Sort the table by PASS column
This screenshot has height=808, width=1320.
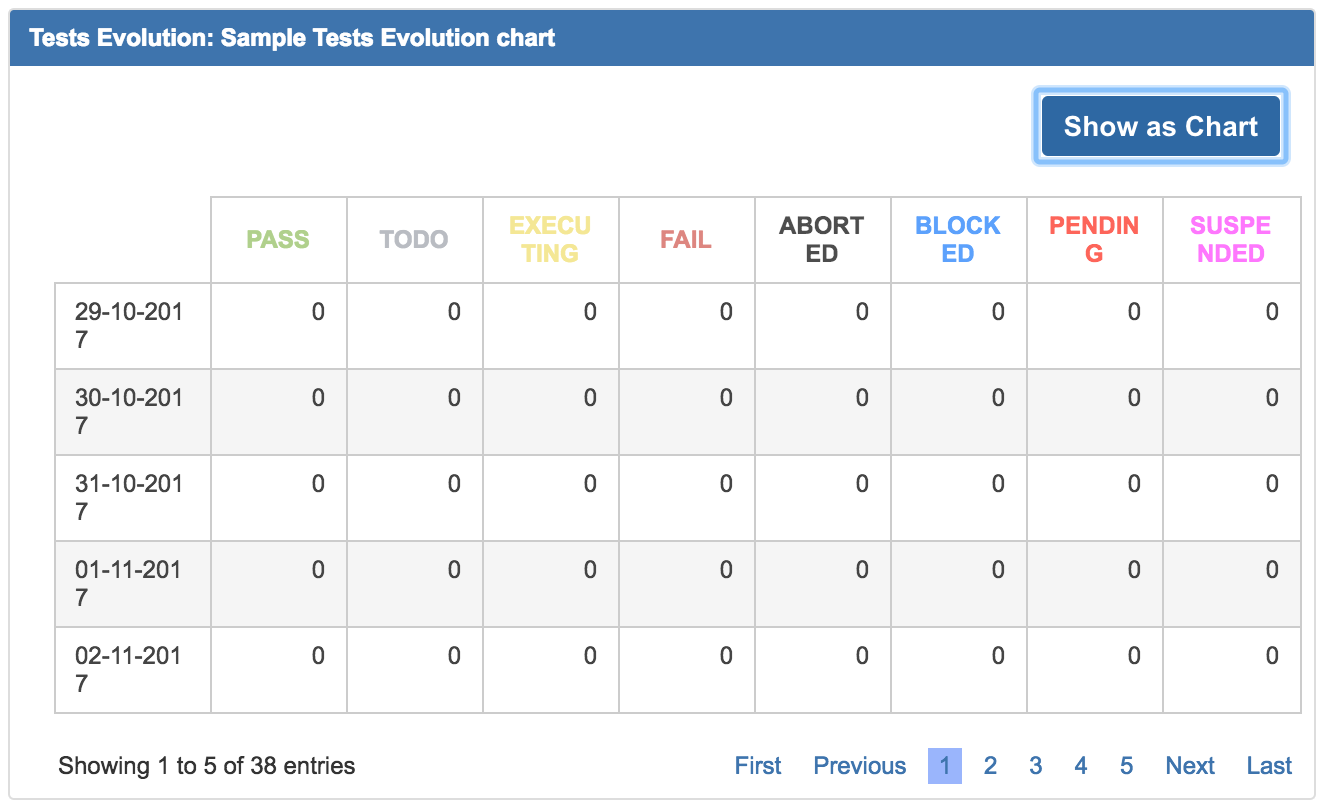(x=278, y=239)
